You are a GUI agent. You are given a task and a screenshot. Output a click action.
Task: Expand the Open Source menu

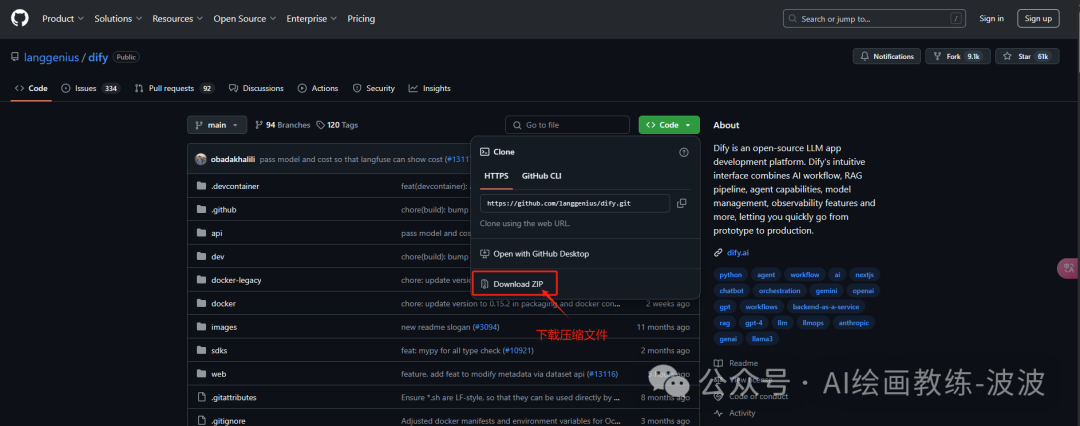pyautogui.click(x=245, y=19)
